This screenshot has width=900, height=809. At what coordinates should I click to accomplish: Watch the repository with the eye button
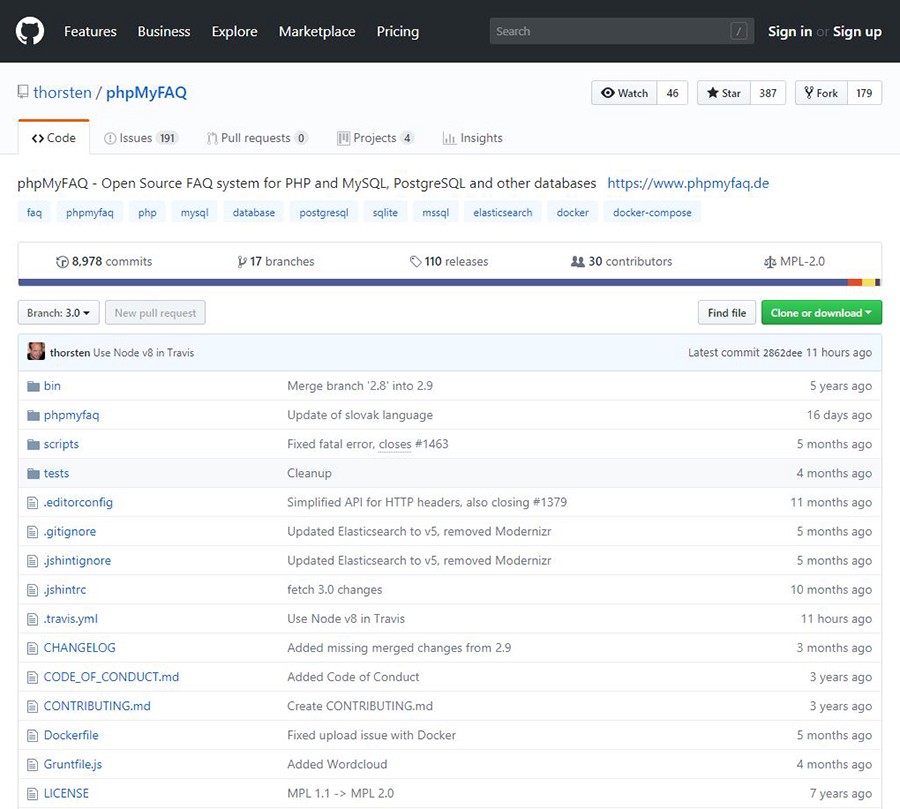tap(624, 93)
